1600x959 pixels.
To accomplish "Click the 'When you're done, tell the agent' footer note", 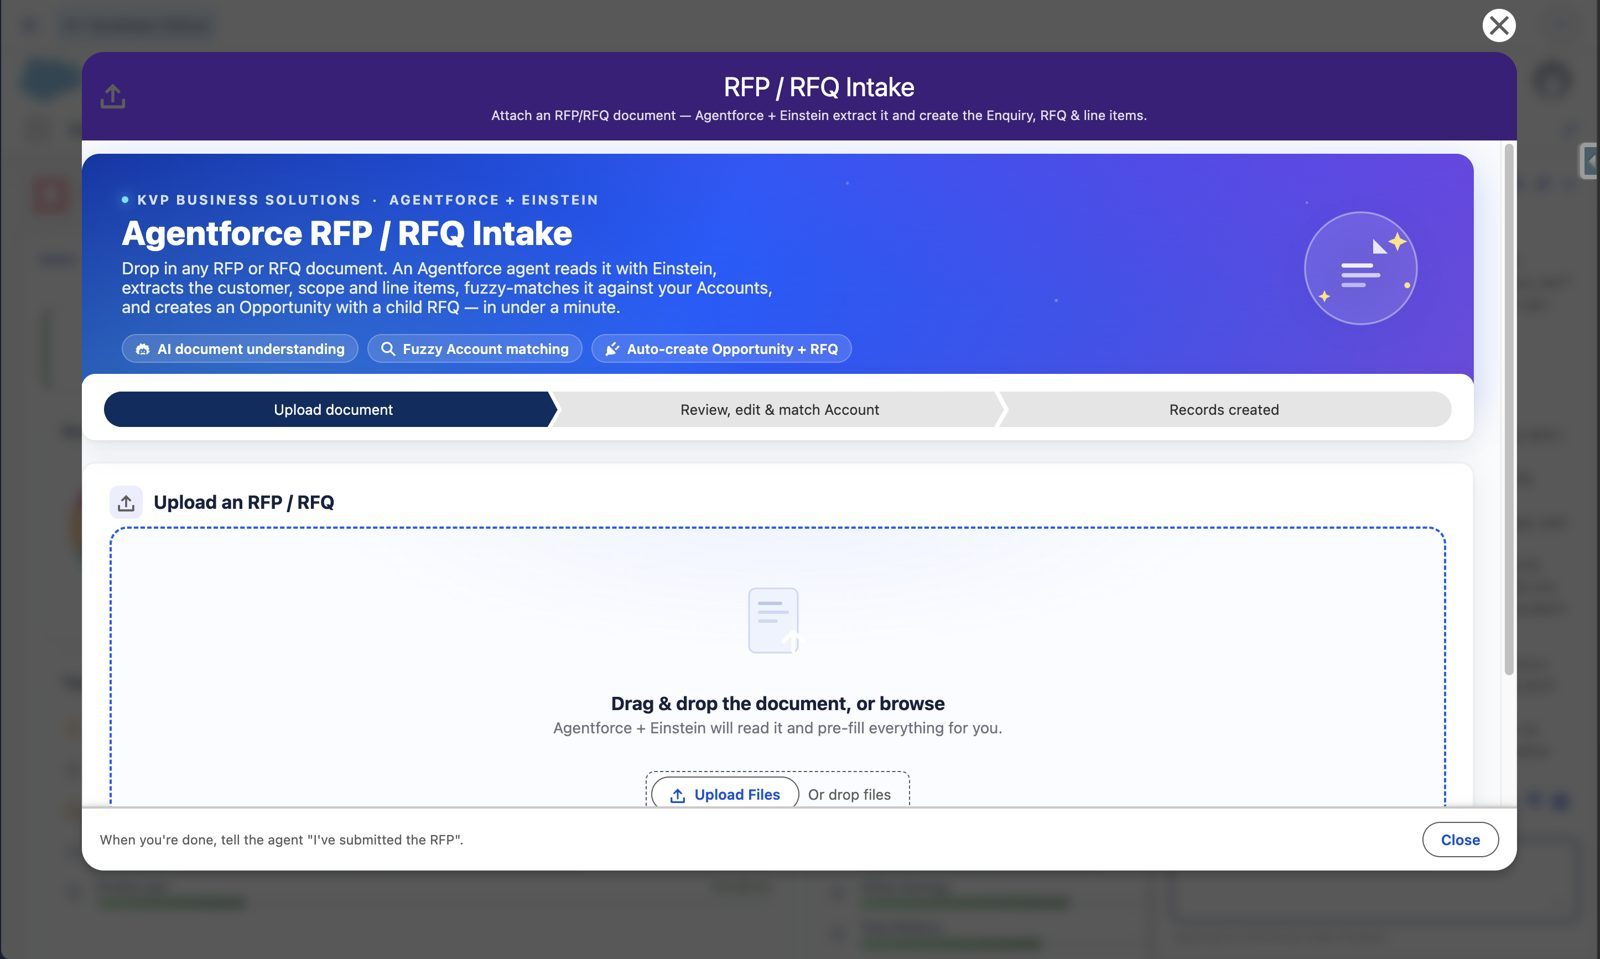I will [x=282, y=840].
